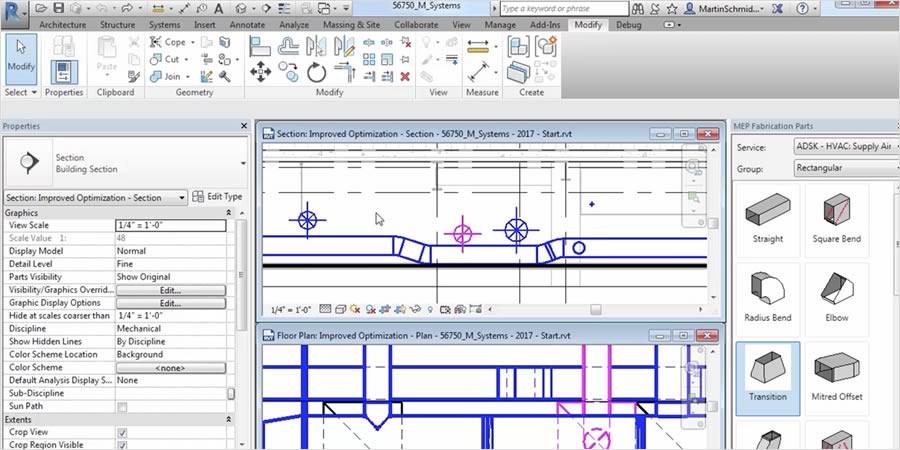900x450 pixels.
Task: Toggle Sun Path in view control bar
Action: 355,309
